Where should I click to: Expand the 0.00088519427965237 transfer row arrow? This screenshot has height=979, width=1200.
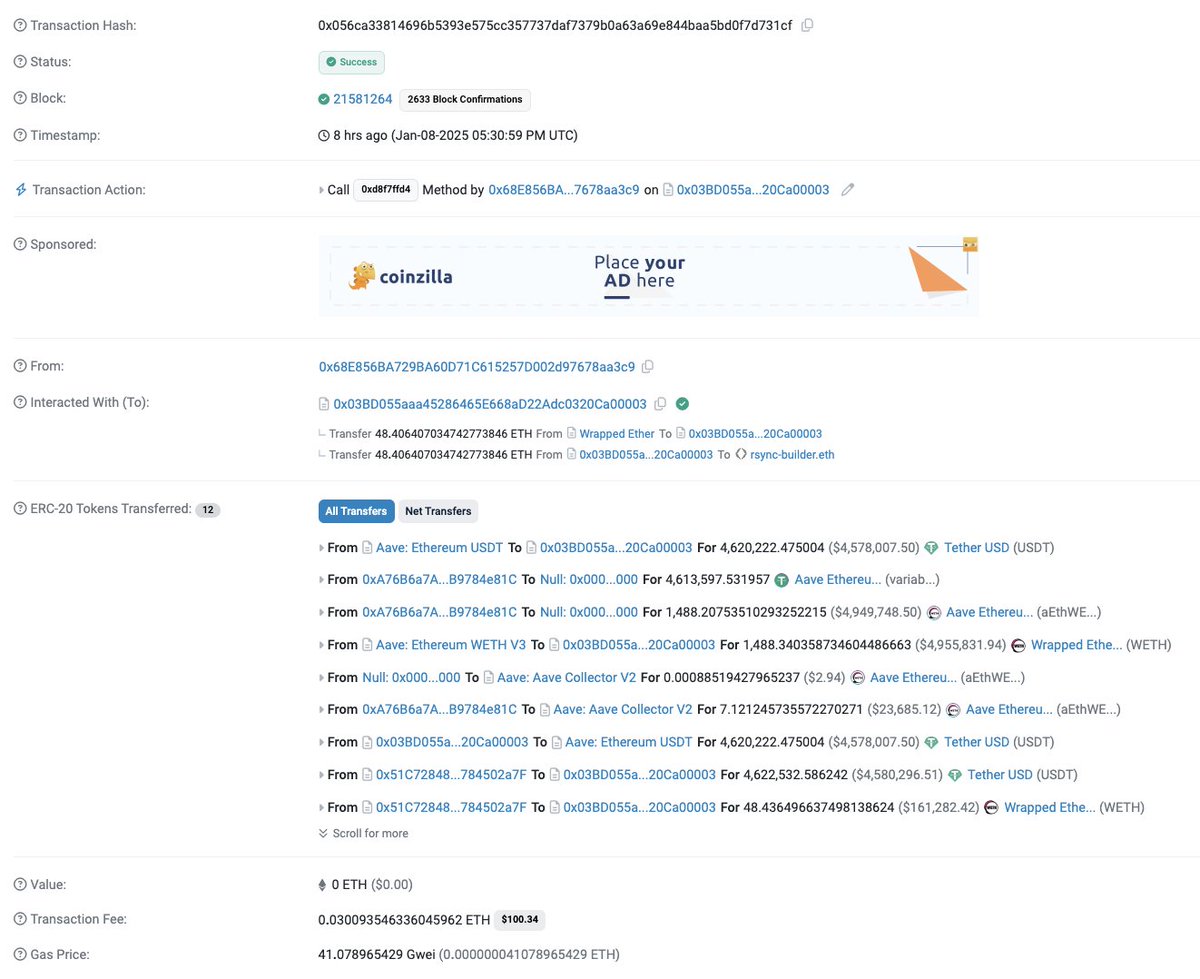point(322,678)
